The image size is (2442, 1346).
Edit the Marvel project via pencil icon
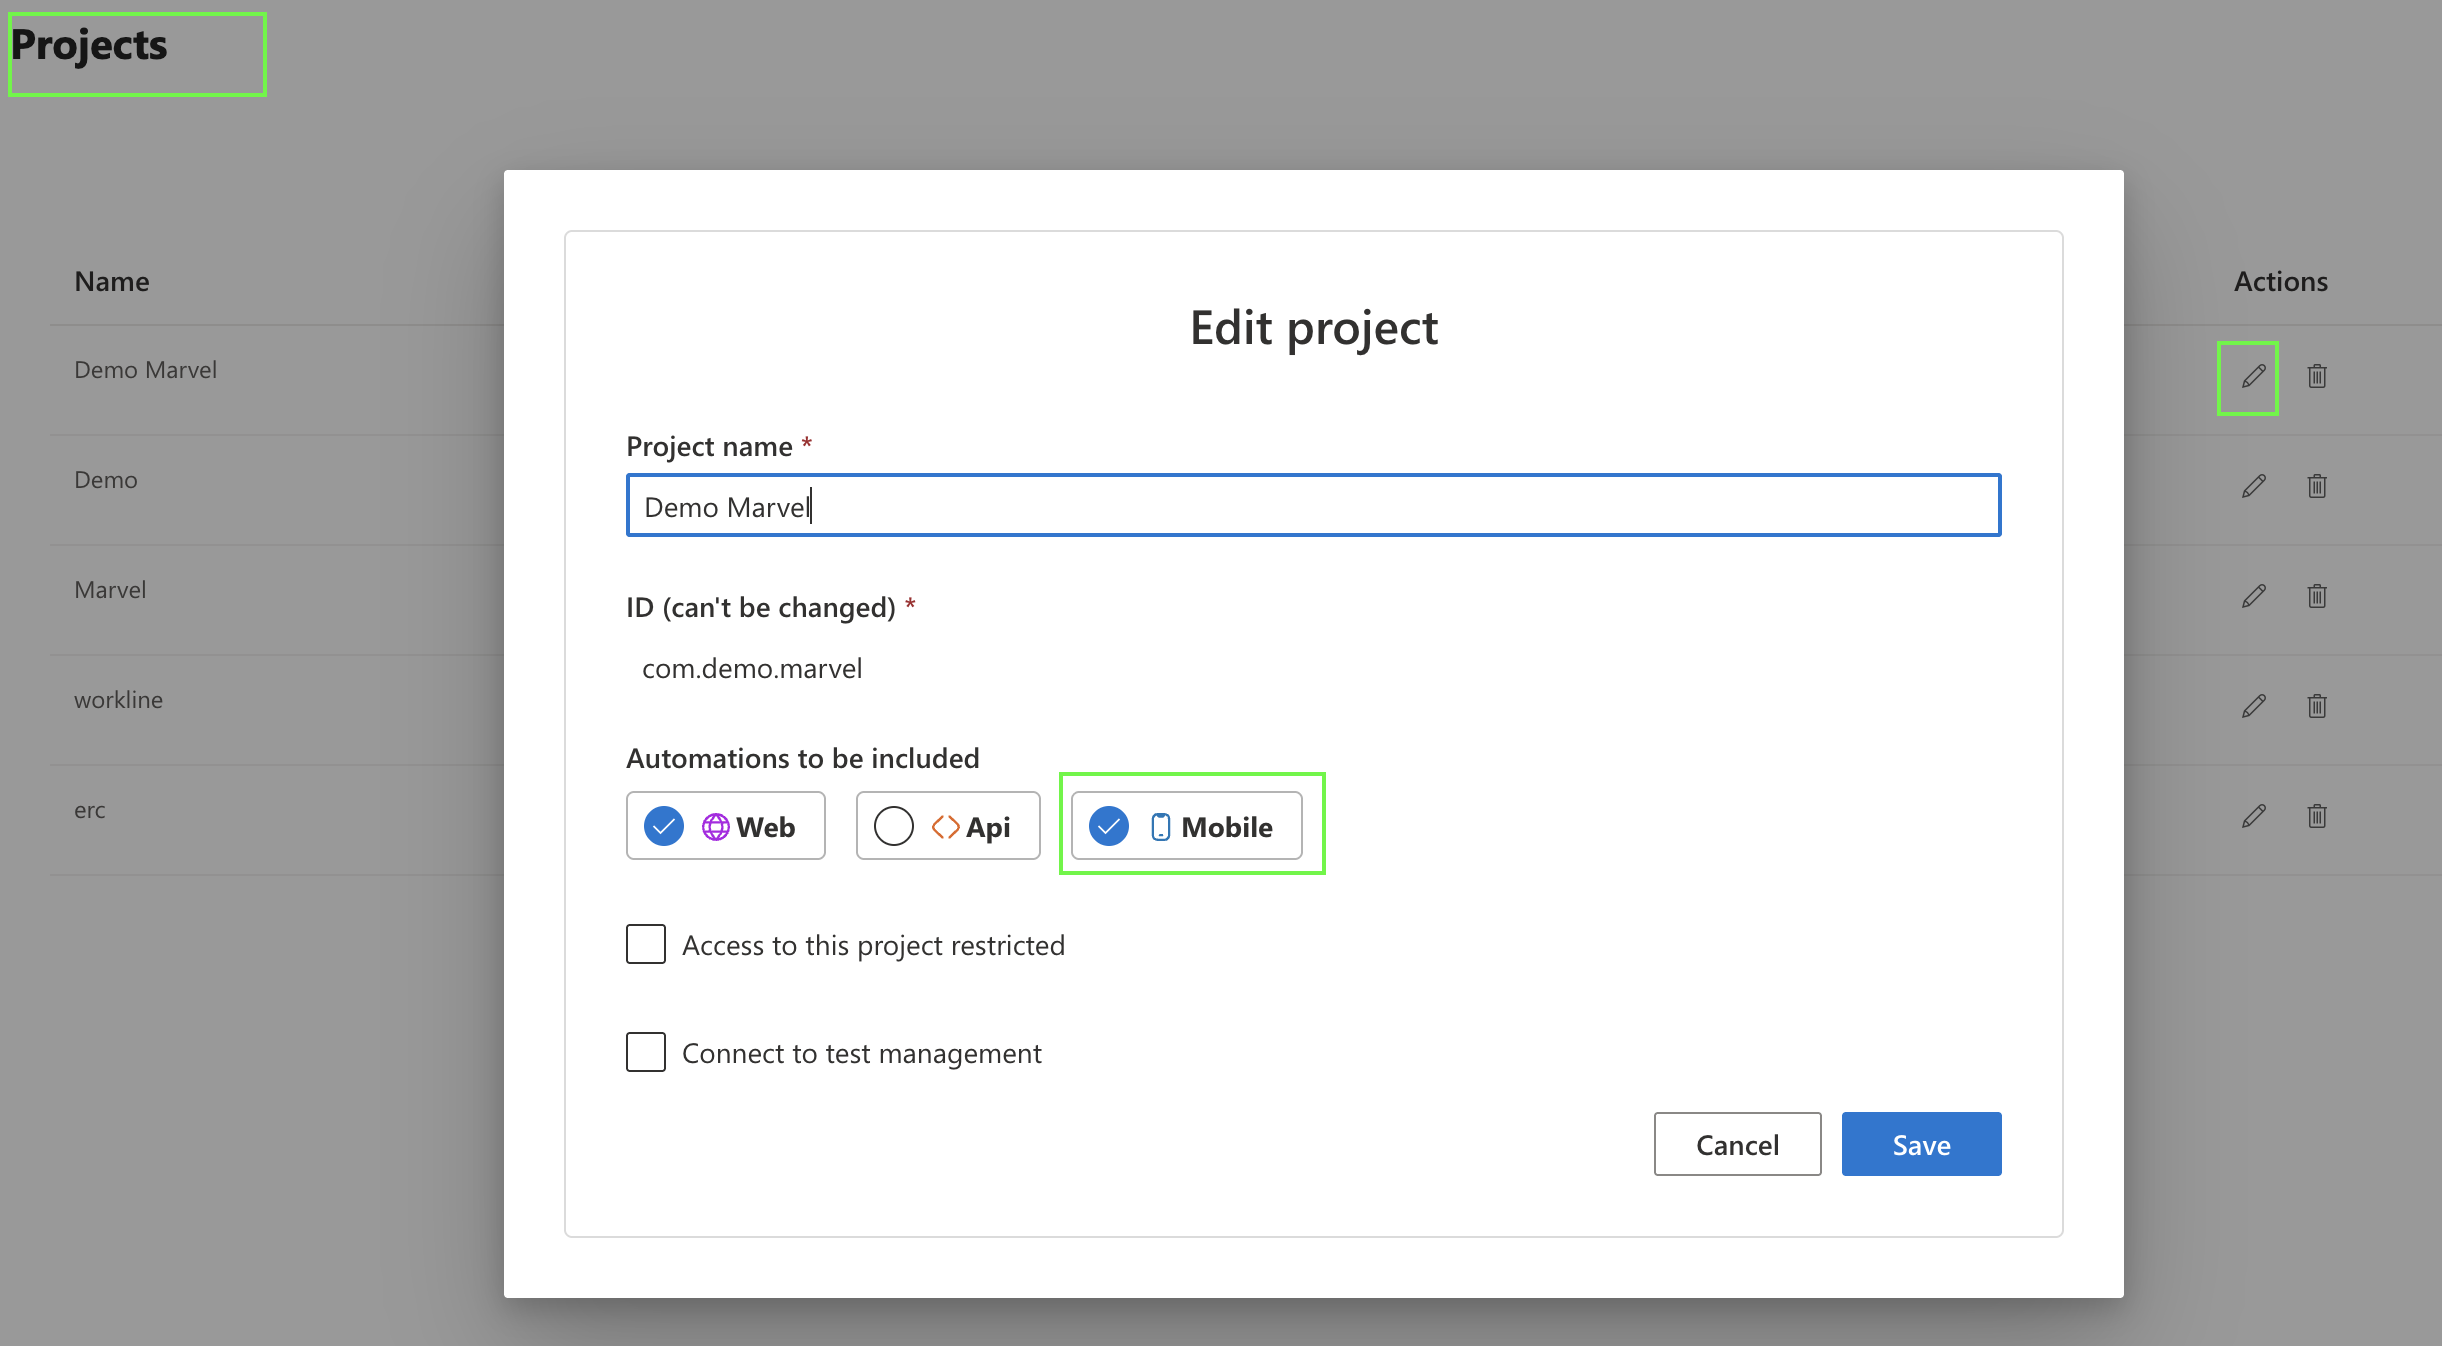tap(2253, 597)
